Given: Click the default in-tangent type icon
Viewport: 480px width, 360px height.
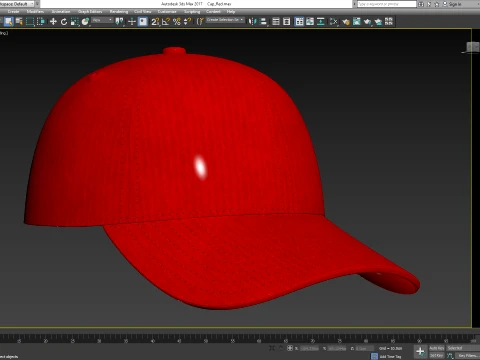Looking at the screenshot, I should 450,356.
